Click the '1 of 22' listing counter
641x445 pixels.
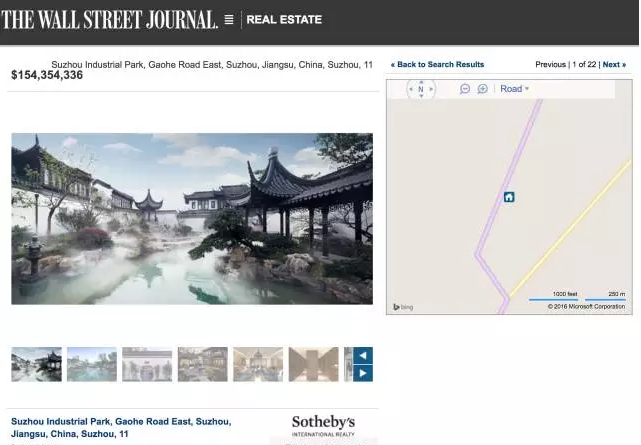(584, 65)
